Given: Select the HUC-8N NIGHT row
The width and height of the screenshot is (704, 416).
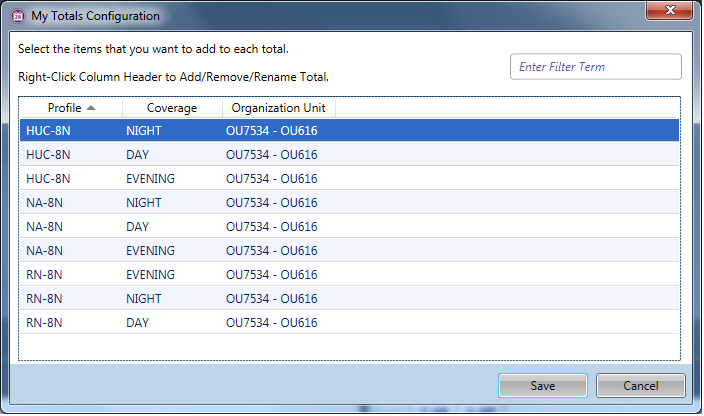Looking at the screenshot, I should tap(349, 131).
